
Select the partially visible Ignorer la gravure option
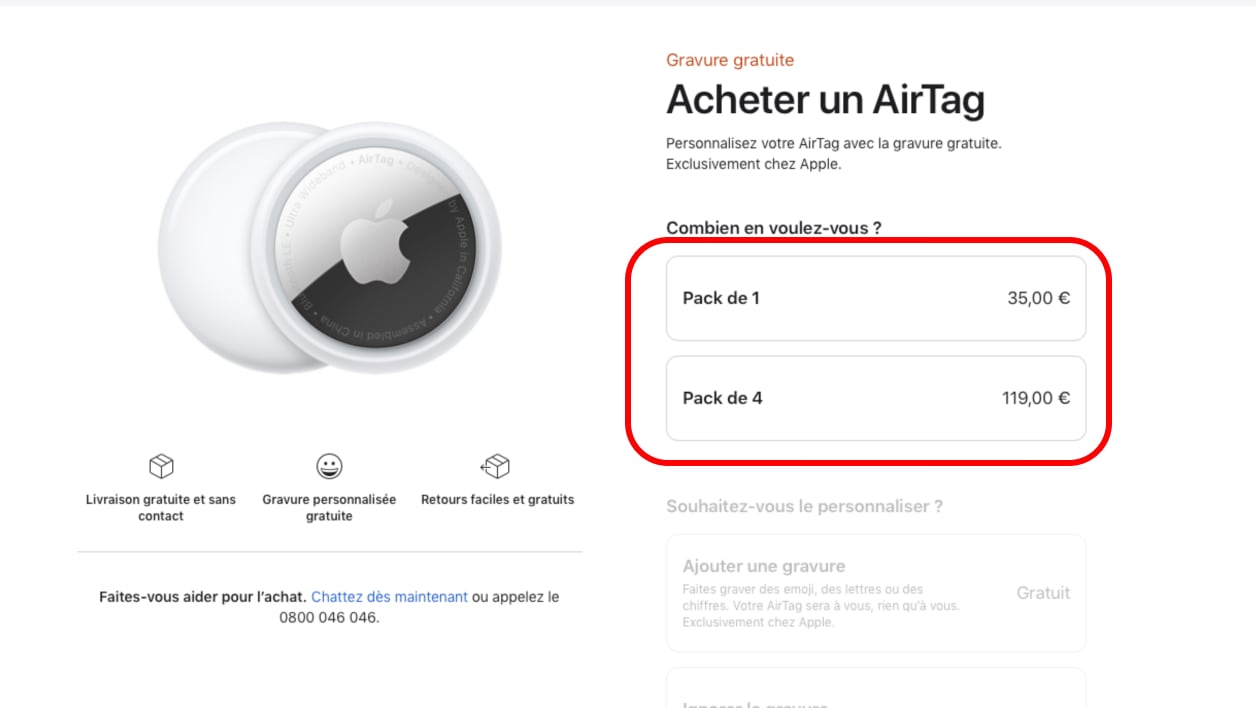coord(876,688)
